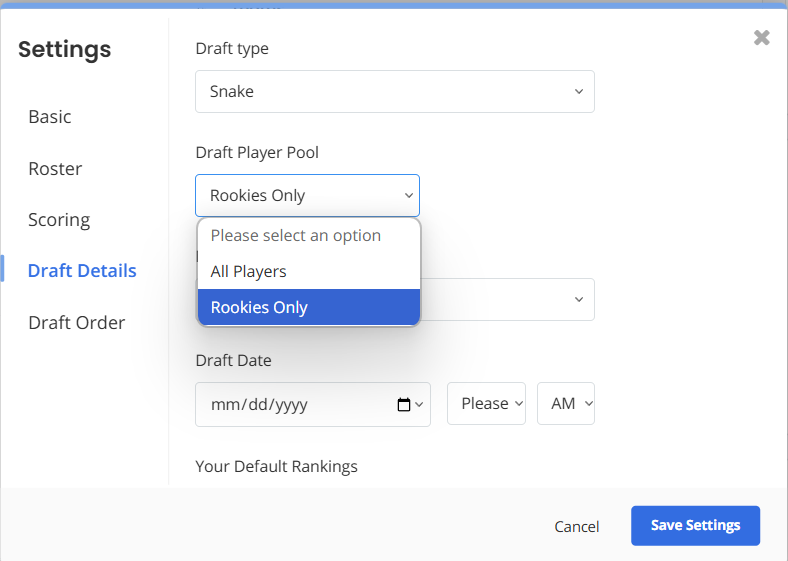Click the chevron on the Please time dropdown
Screen dimensions: 788x561
click(519, 404)
